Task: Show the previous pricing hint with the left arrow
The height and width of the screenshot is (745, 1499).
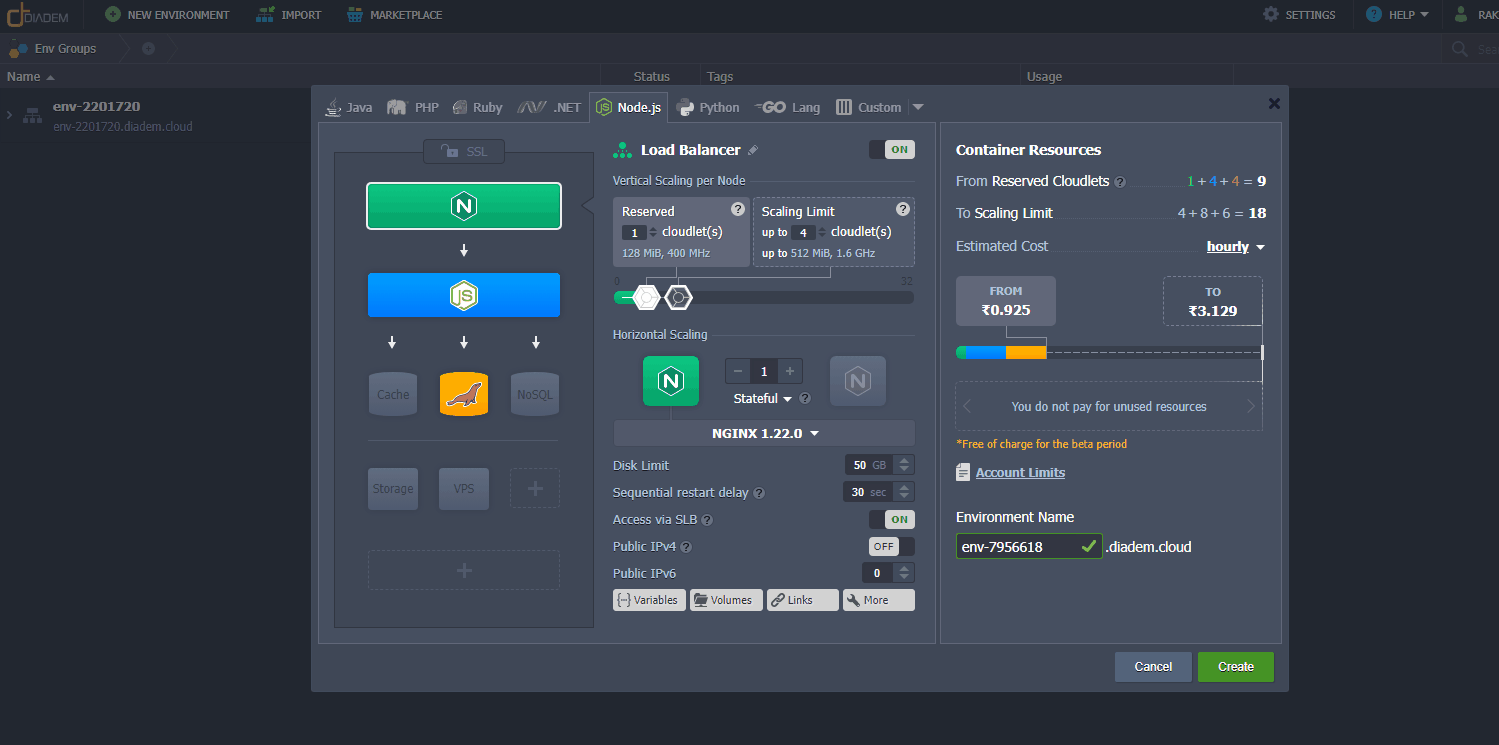Action: (967, 406)
